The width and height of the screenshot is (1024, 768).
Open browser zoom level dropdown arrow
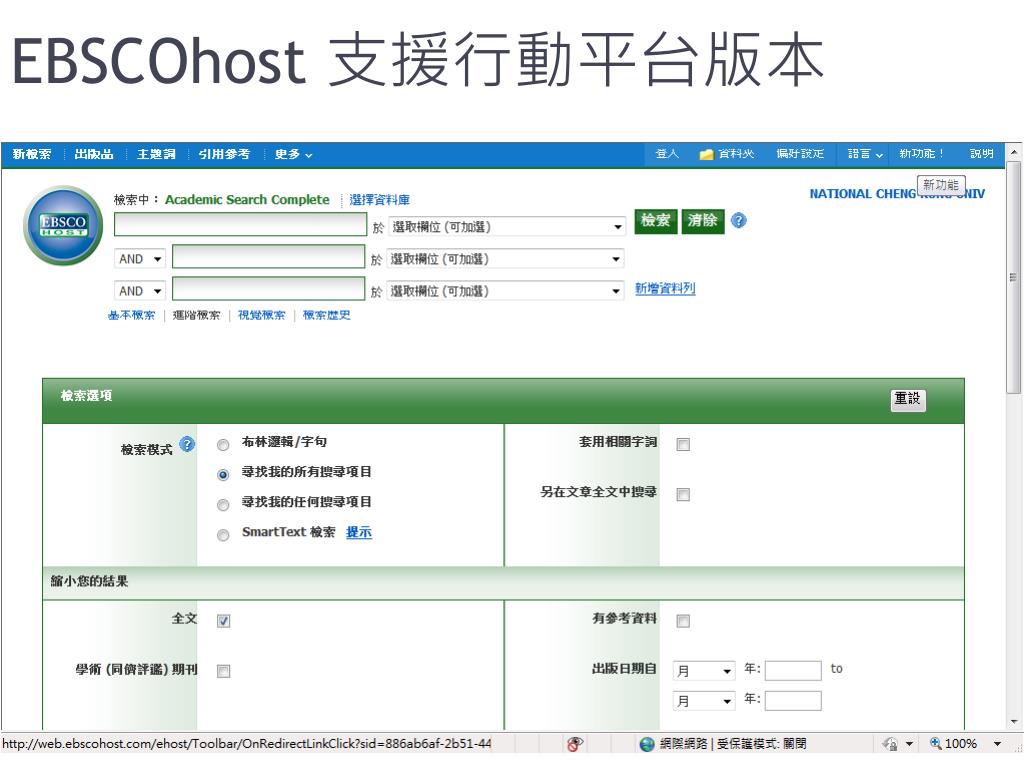point(997,744)
